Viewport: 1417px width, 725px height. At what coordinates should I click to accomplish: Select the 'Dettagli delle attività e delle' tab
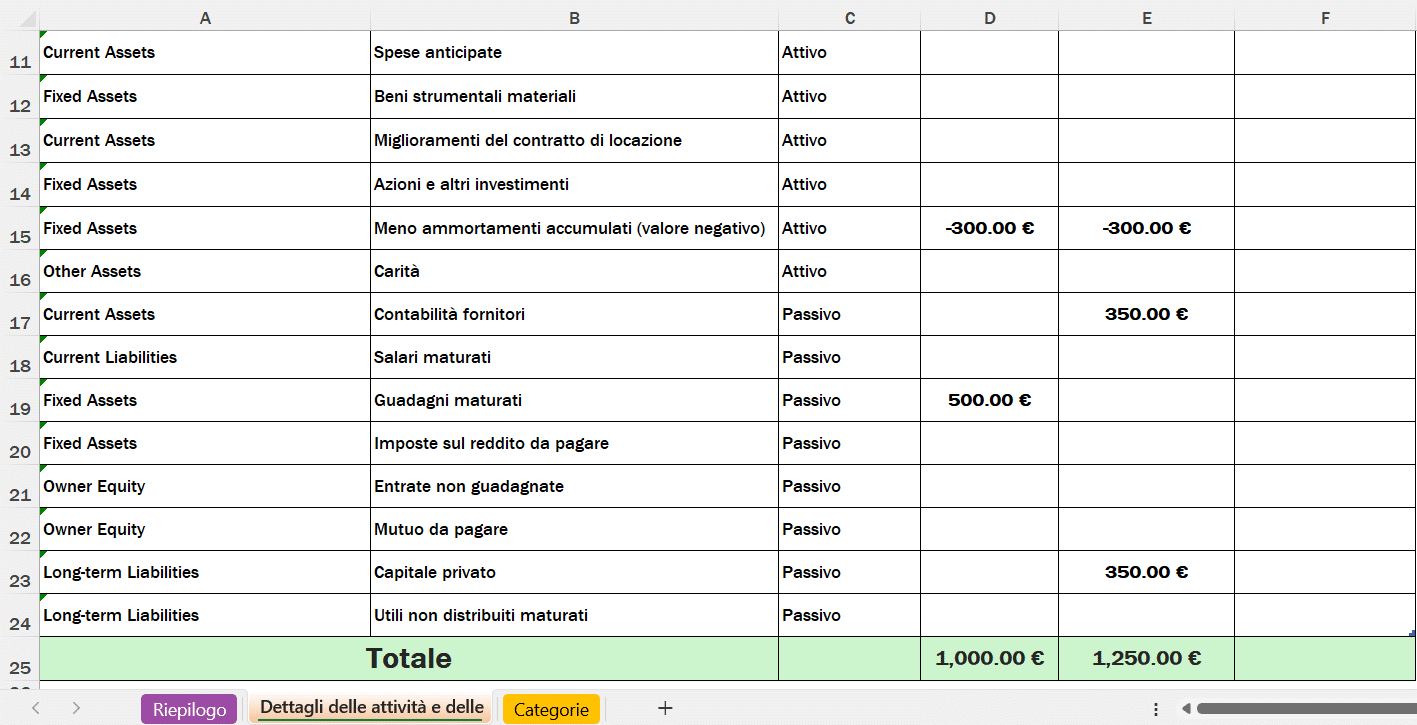click(x=370, y=708)
